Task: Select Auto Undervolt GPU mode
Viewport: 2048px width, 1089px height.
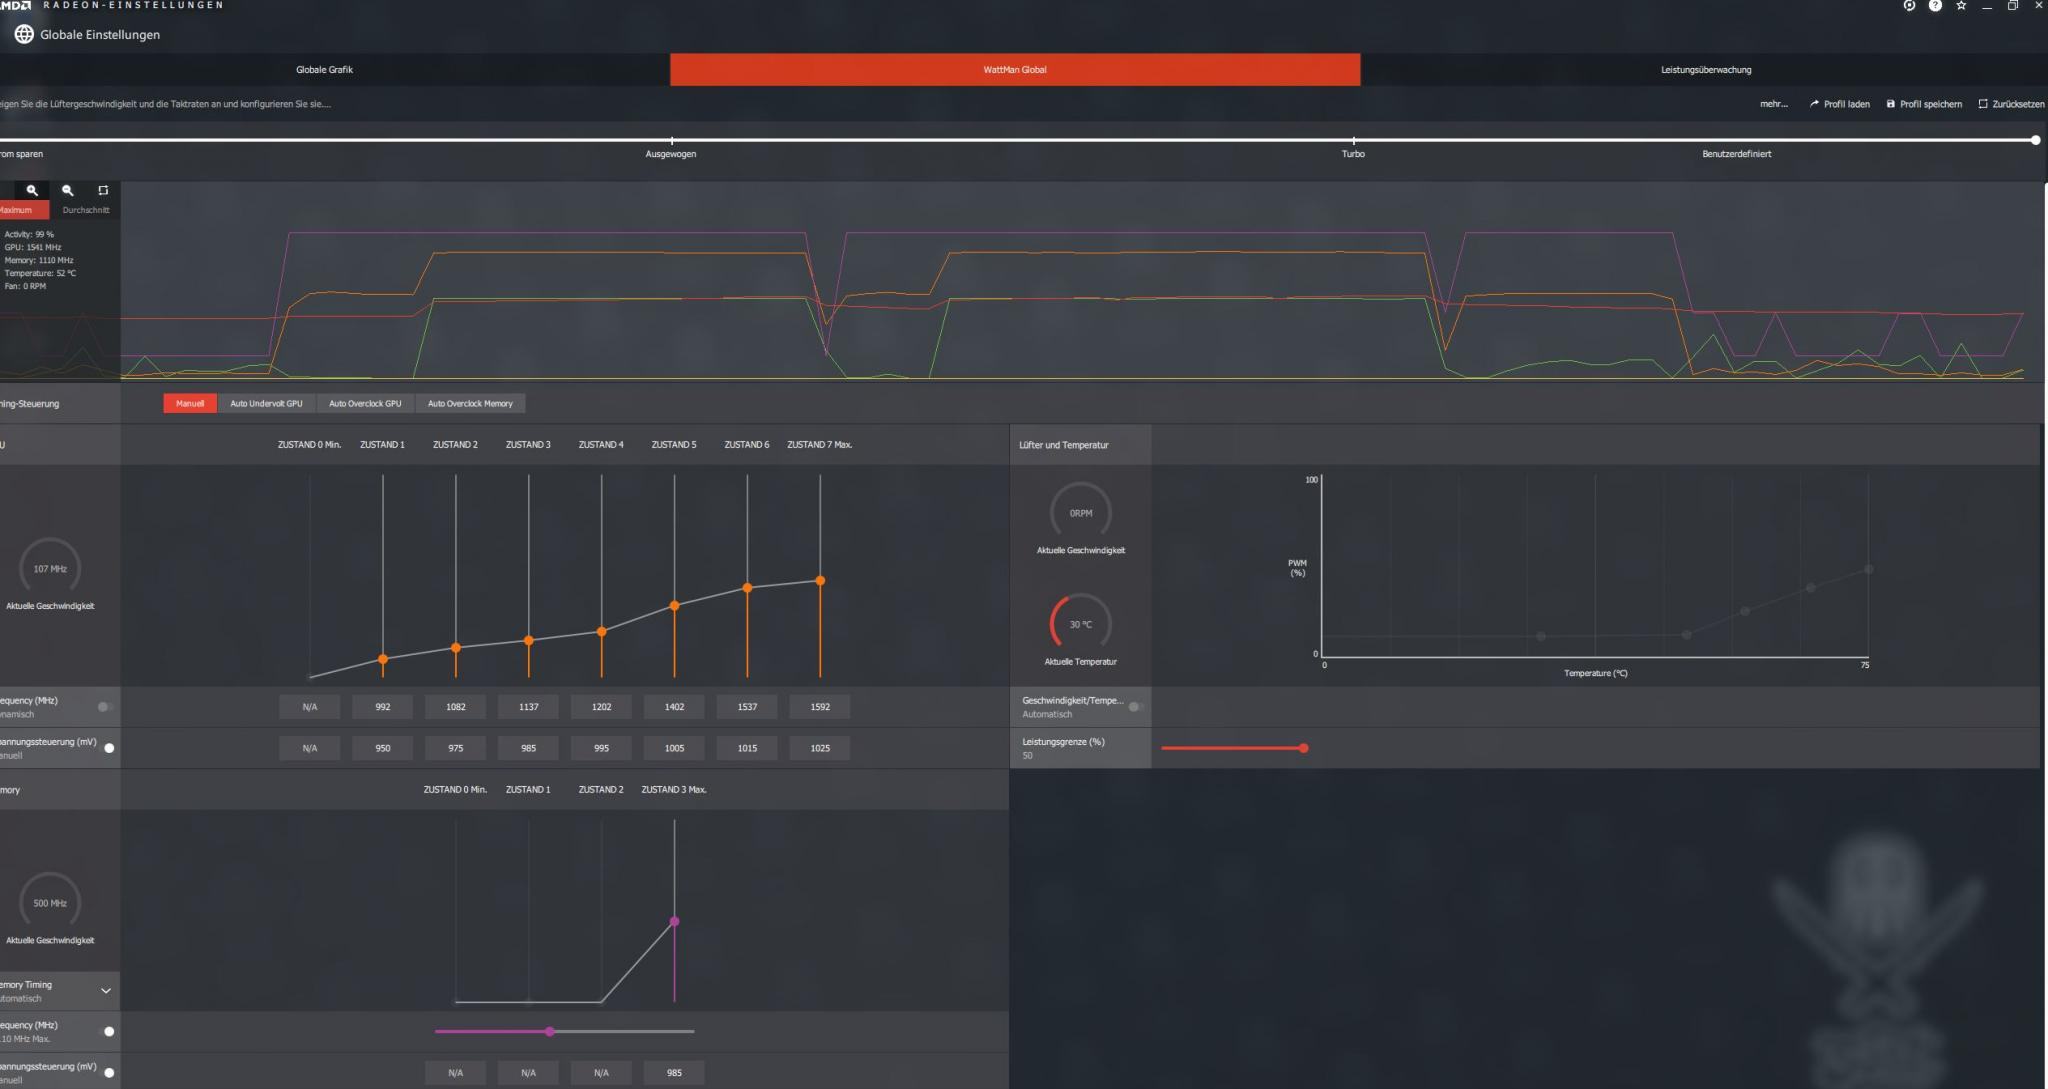Action: pyautogui.click(x=266, y=404)
